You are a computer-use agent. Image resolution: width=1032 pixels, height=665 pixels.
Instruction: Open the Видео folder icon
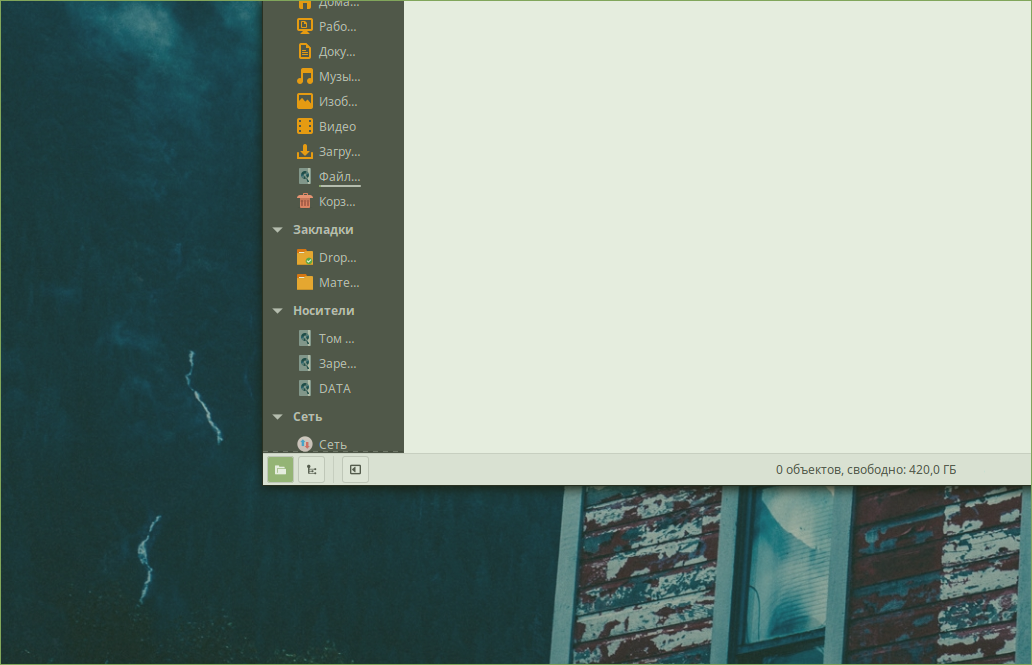click(305, 126)
